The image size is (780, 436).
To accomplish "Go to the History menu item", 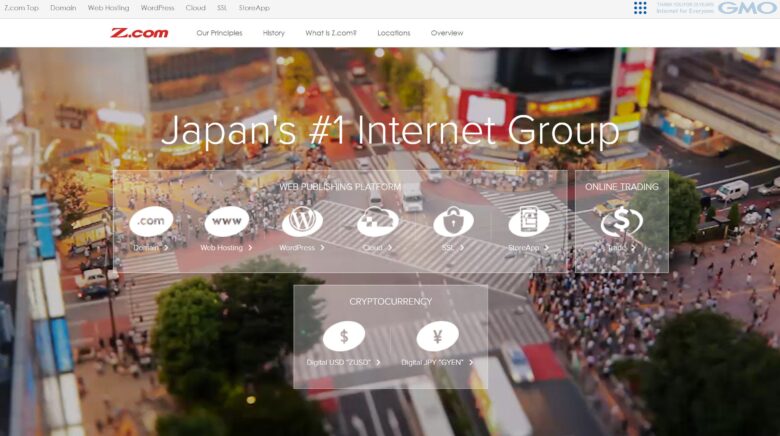I will click(x=274, y=33).
